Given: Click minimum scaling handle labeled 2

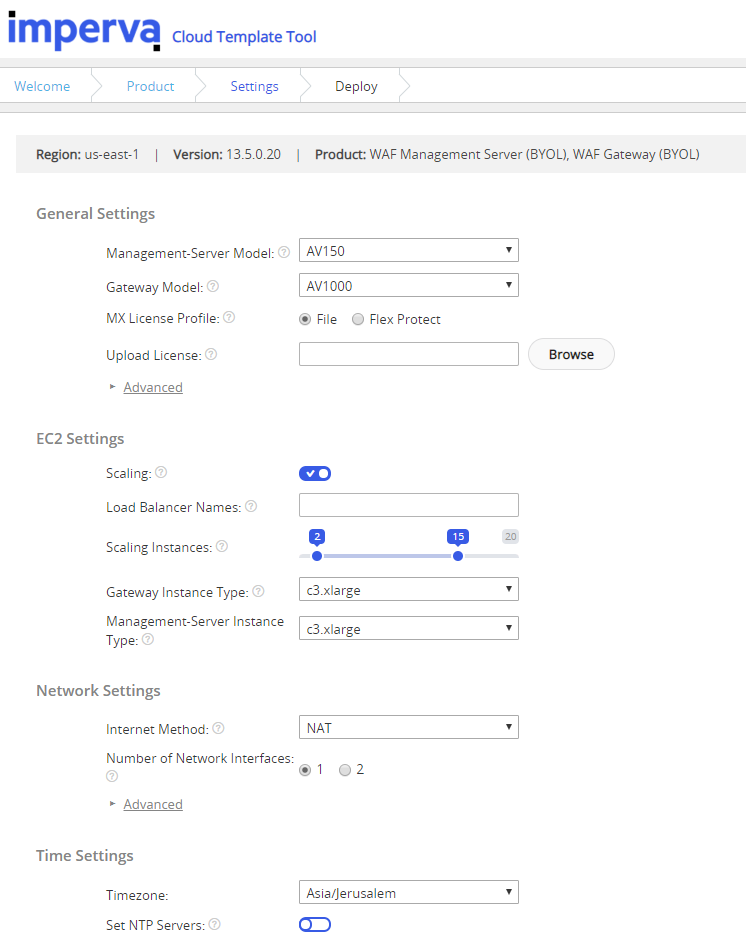Looking at the screenshot, I should (317, 556).
